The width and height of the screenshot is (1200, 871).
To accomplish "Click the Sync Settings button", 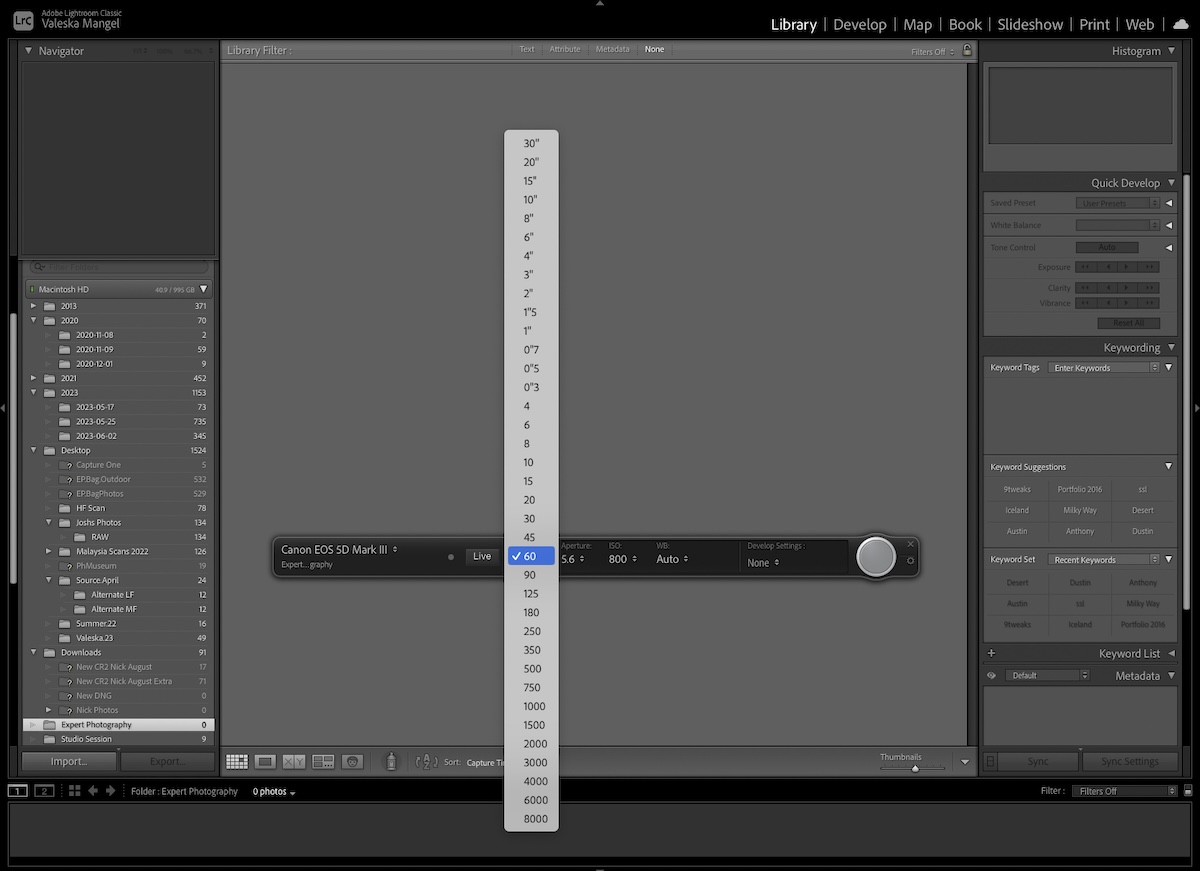I will [1129, 761].
